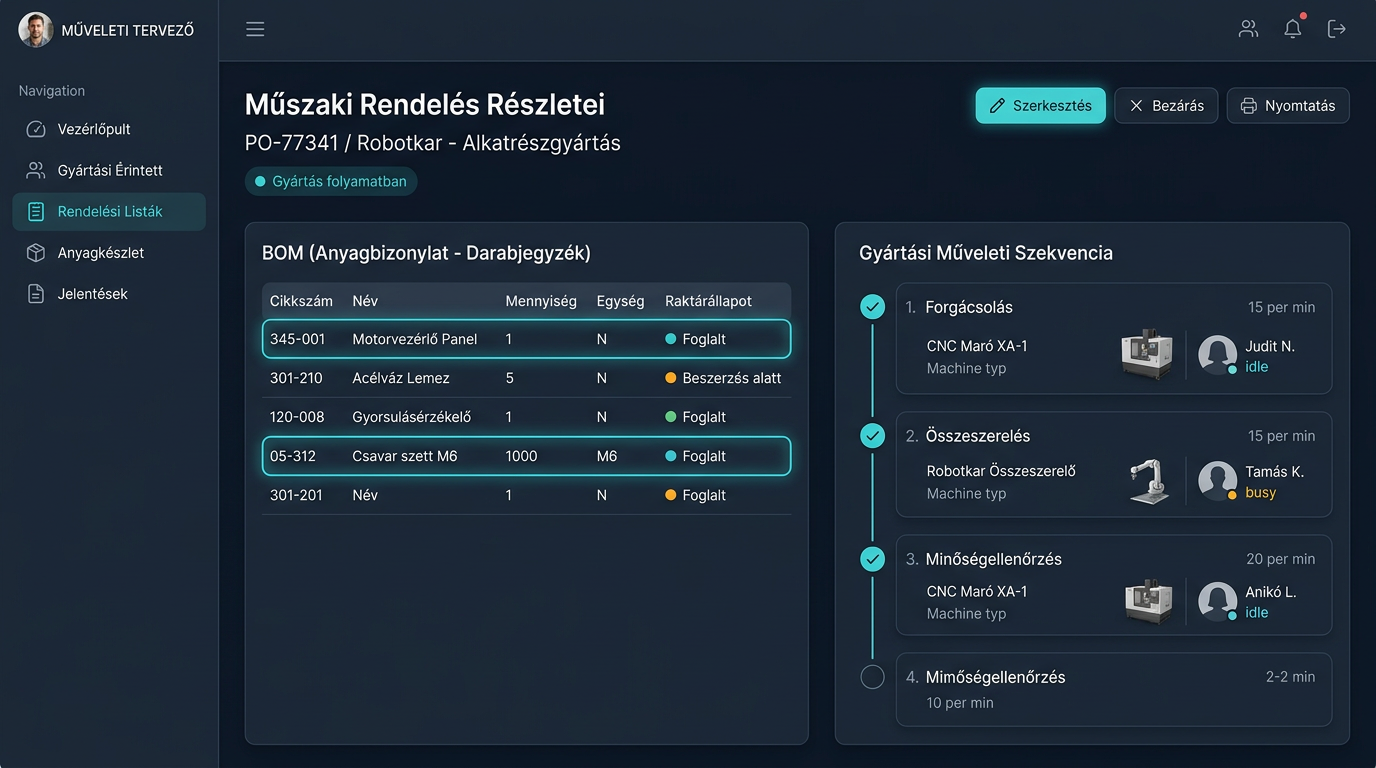Click the Mennyiség column header
The height and width of the screenshot is (768, 1376).
pyautogui.click(x=541, y=301)
